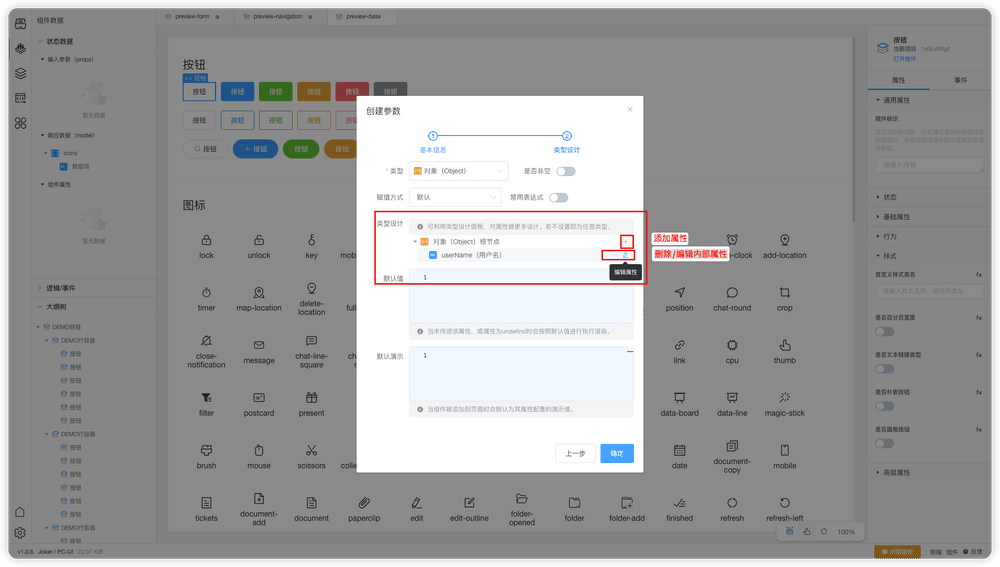Select the component data sidebar icon
The height and width of the screenshot is (567, 1000).
tap(20, 48)
